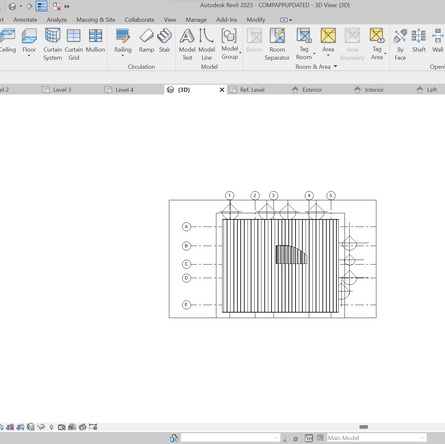Viewport: 445px width, 444px height.
Task: Click the Reveal Hidden Elements pin icon
Action: (x=51, y=427)
